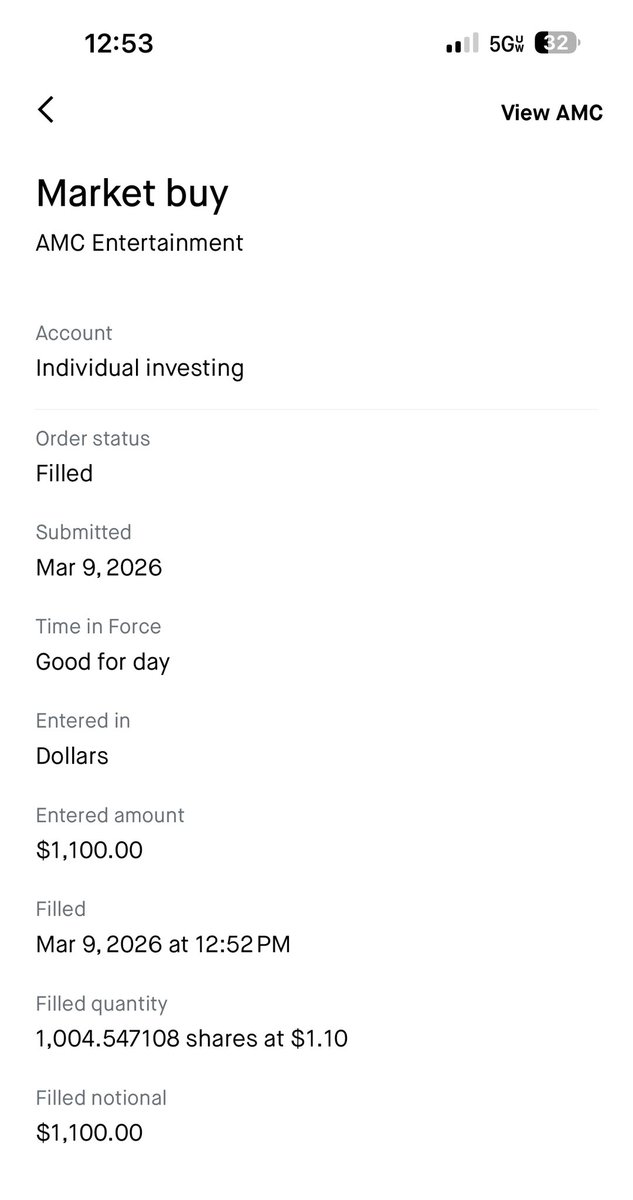Tap the Filled quantity label

[x=101, y=1003]
